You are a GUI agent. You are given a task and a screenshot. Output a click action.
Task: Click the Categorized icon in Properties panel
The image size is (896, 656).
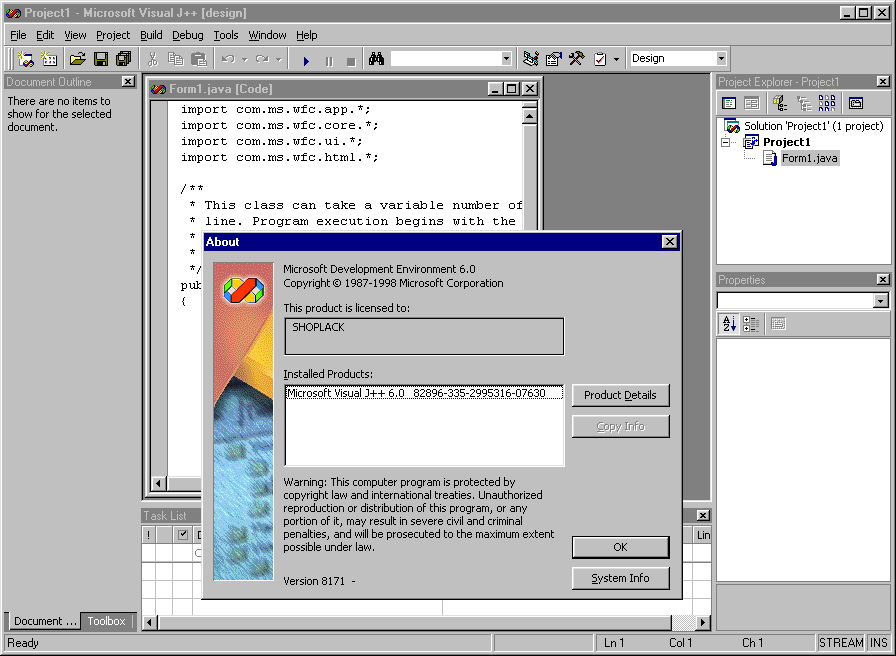pyautogui.click(x=751, y=324)
